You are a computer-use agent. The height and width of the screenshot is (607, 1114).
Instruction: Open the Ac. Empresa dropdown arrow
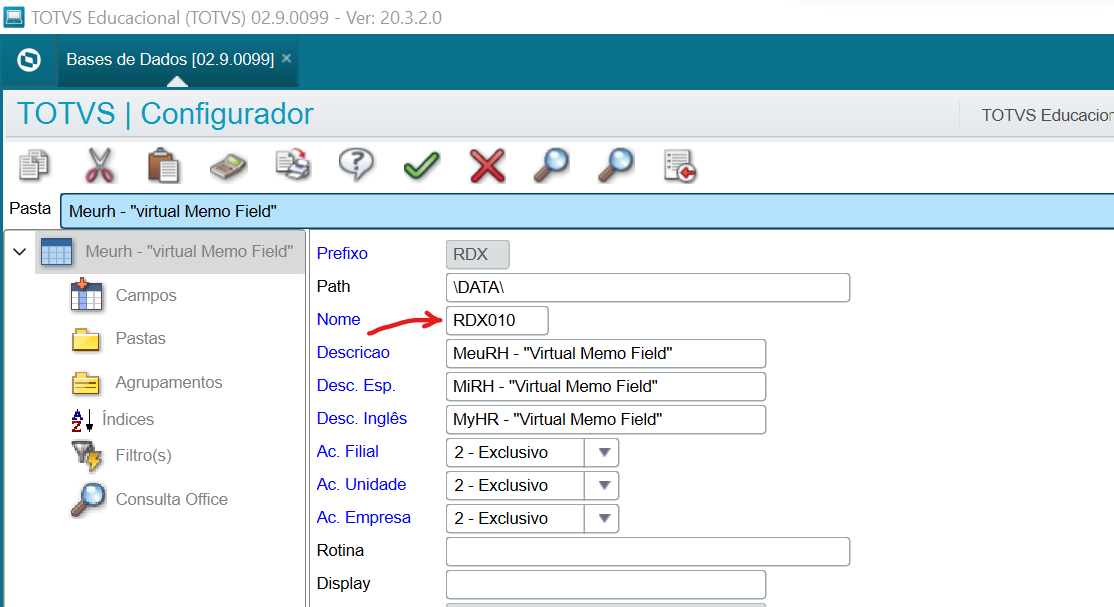click(x=603, y=518)
